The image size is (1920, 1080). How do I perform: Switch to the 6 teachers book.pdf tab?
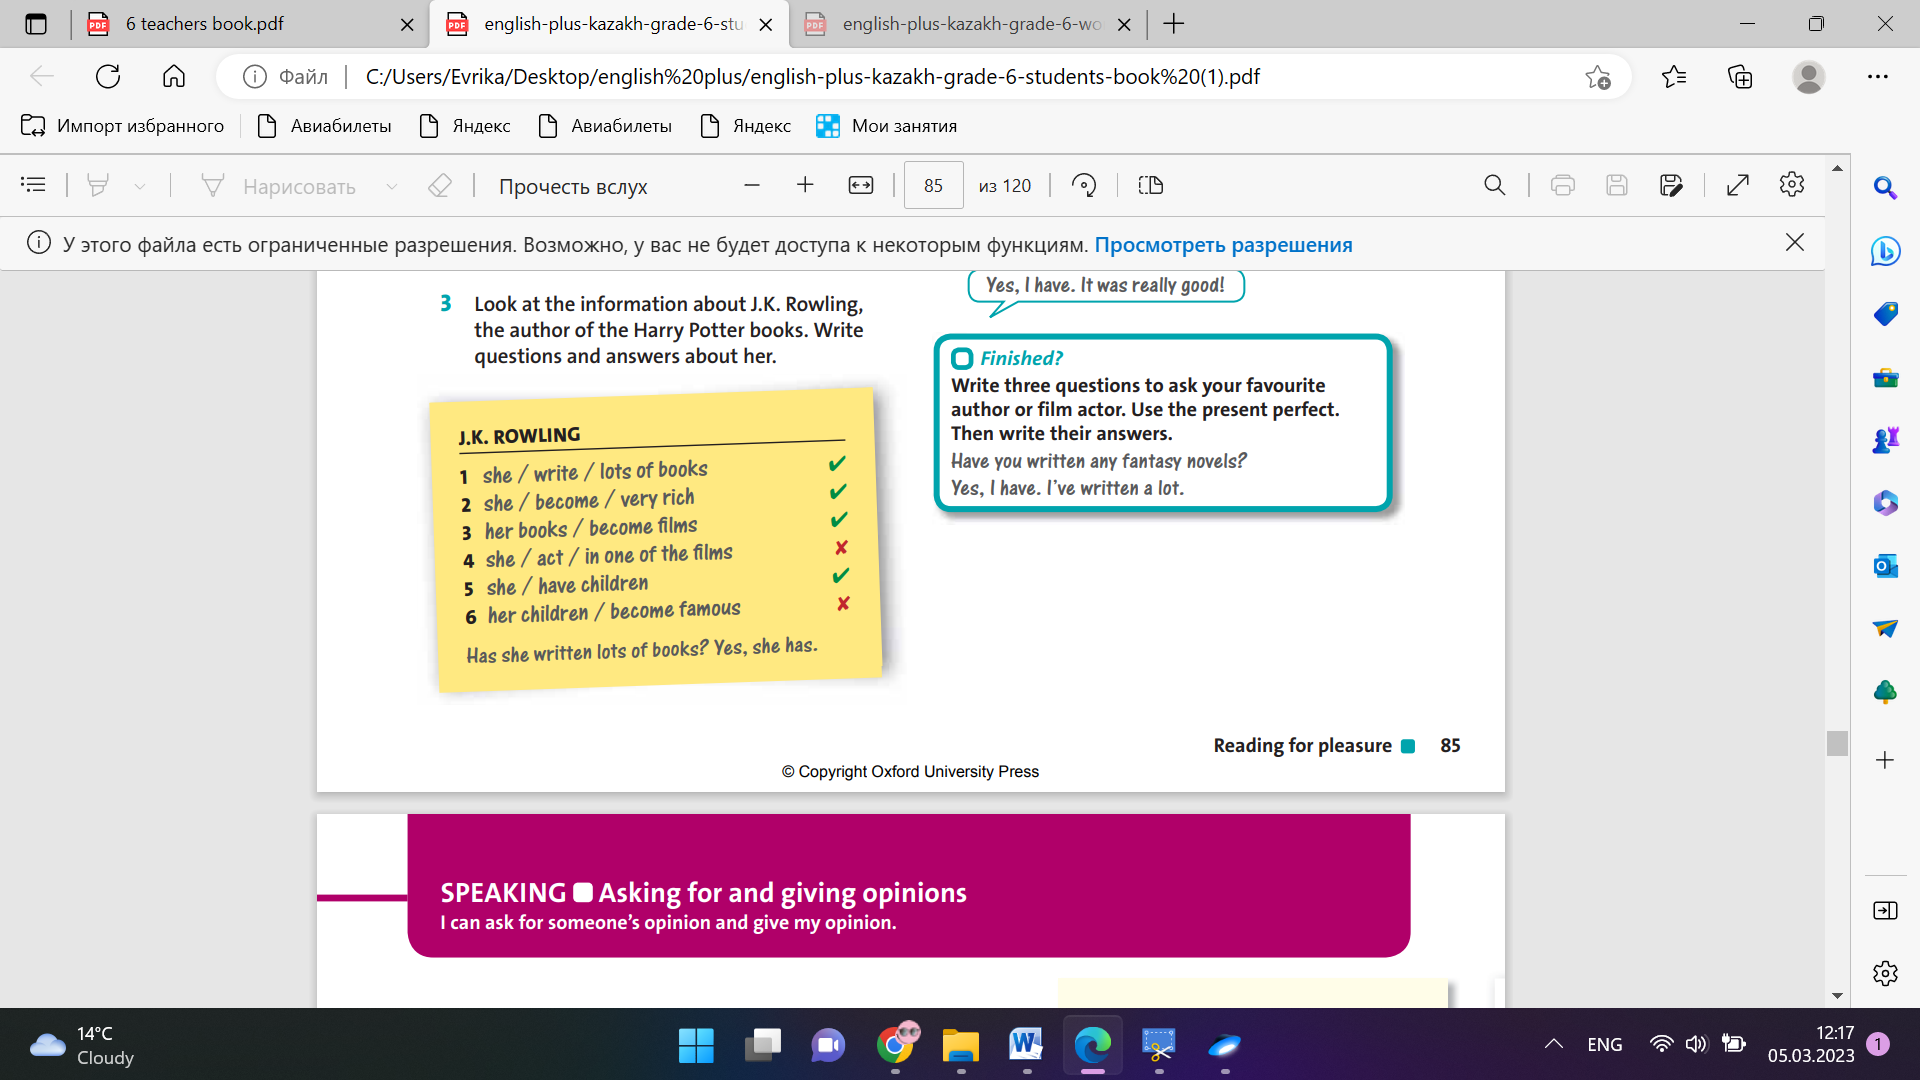click(205, 24)
